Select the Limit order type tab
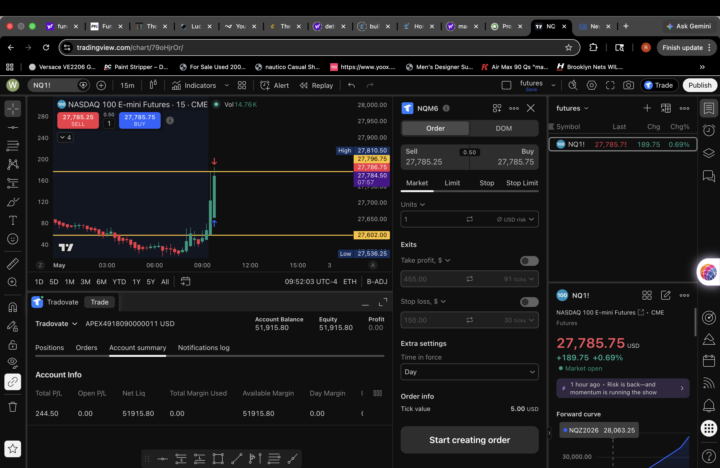The height and width of the screenshot is (468, 720). point(452,183)
